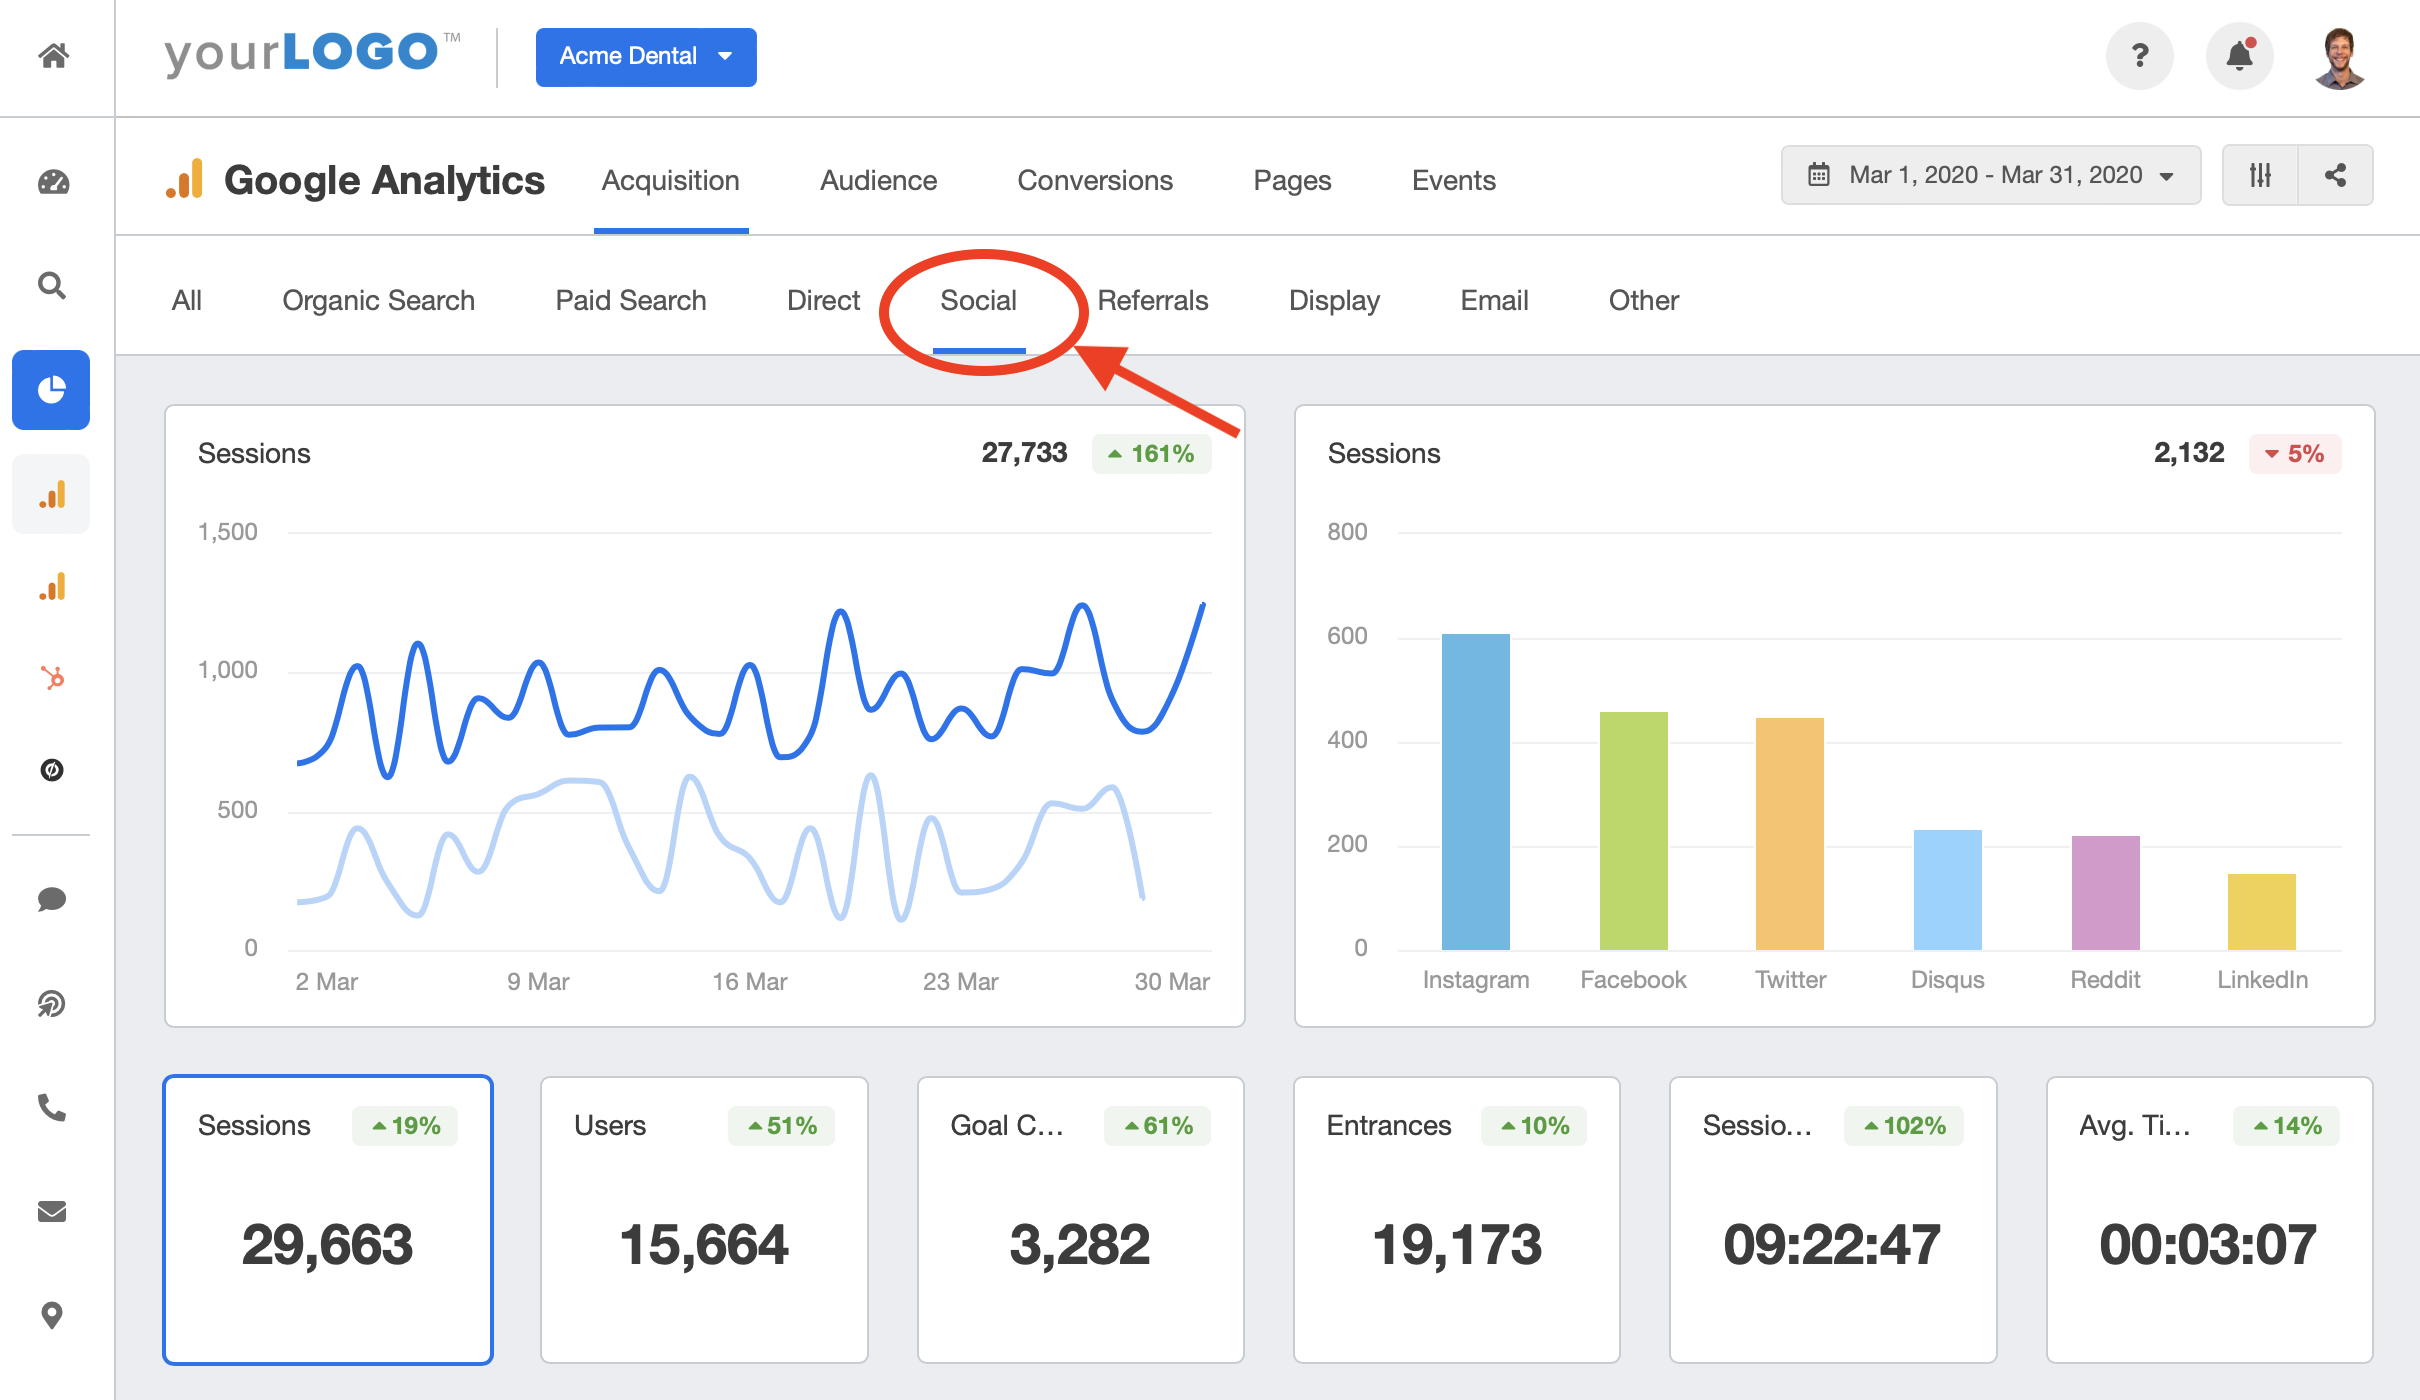Viewport: 2420px width, 1400px height.
Task: Open the phone call tracking sidebar icon
Action: (51, 1110)
